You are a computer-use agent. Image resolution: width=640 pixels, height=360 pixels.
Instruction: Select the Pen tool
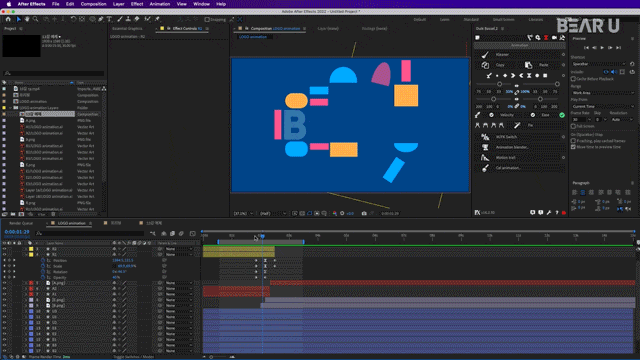101,19
